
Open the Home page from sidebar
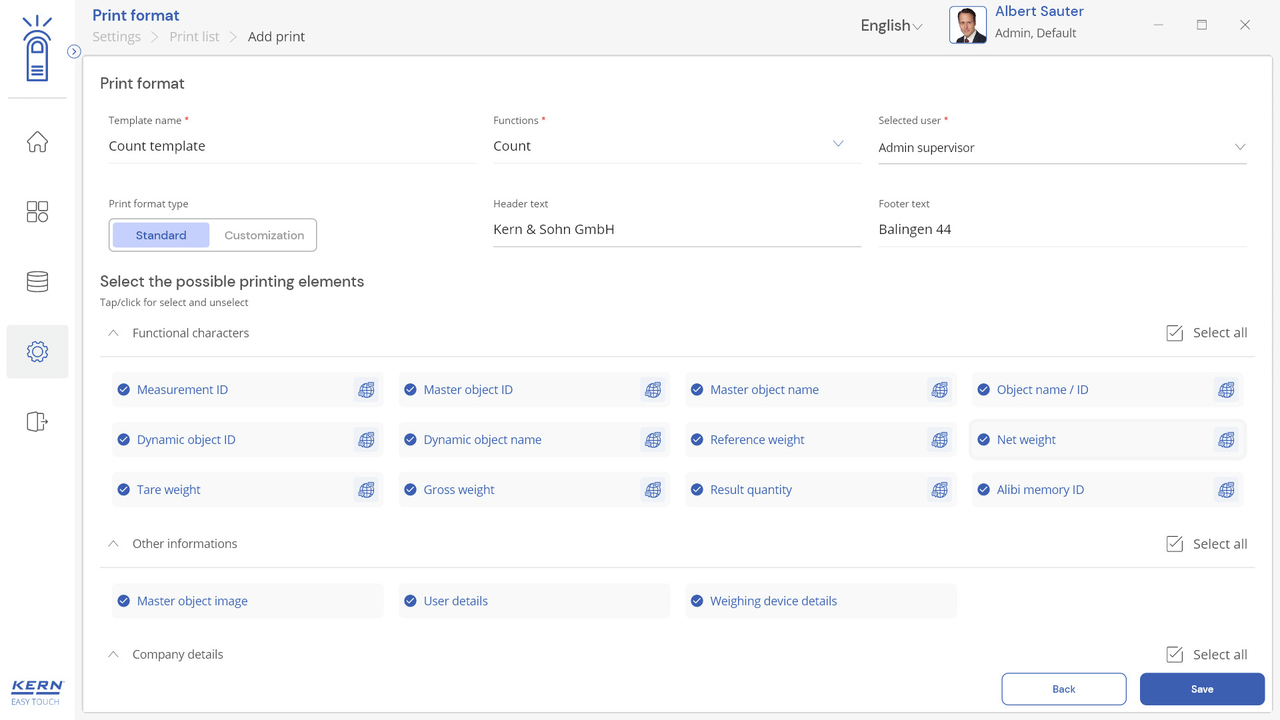37,142
